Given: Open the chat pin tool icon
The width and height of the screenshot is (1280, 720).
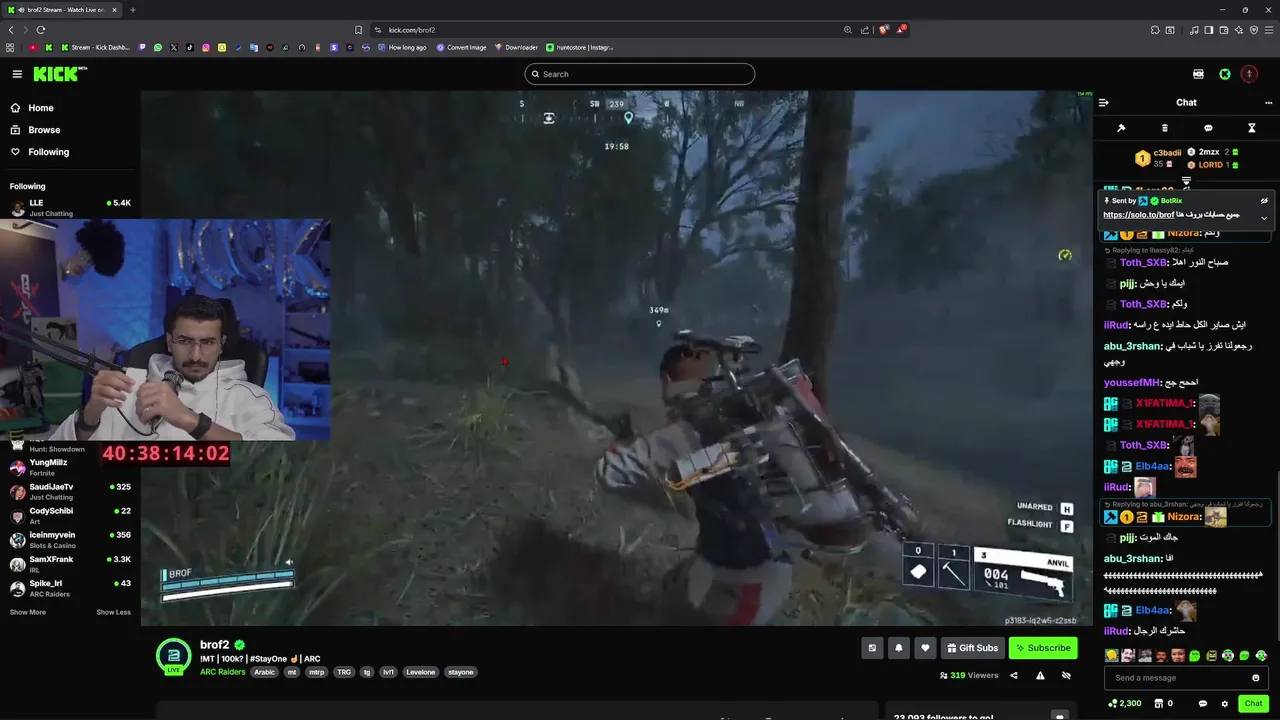Looking at the screenshot, I should [x=1121, y=128].
